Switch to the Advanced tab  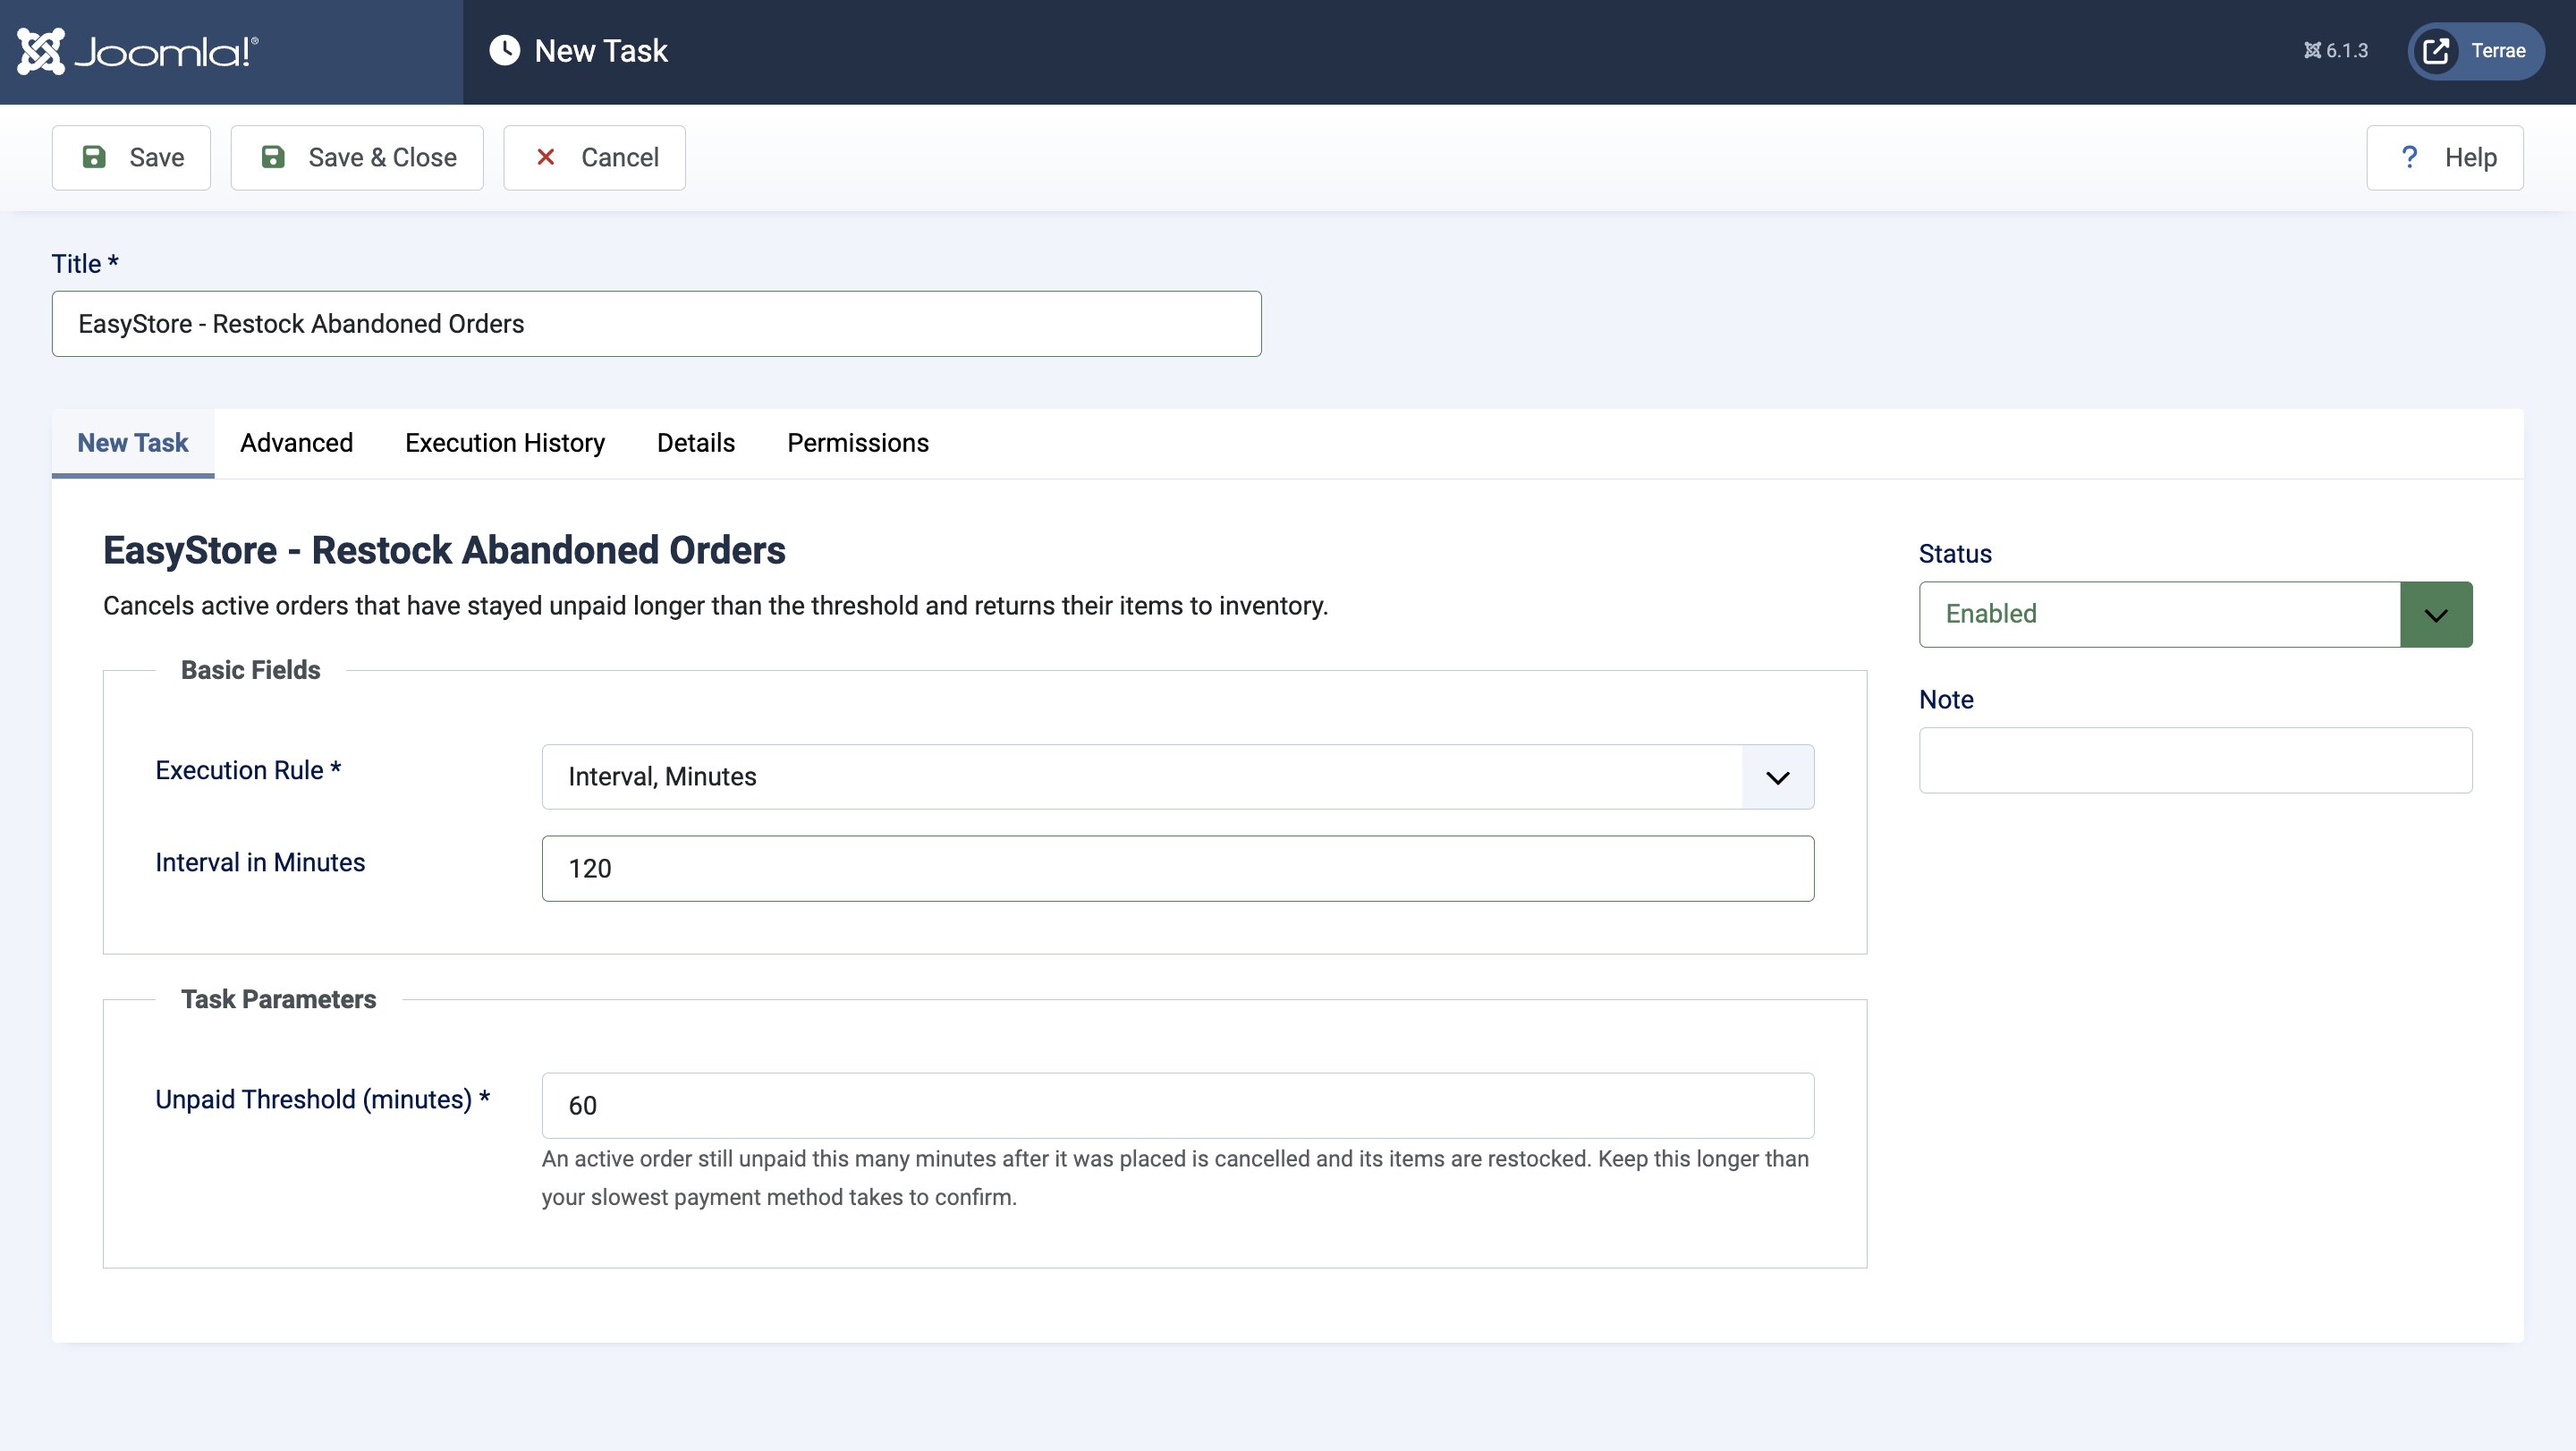coord(296,443)
